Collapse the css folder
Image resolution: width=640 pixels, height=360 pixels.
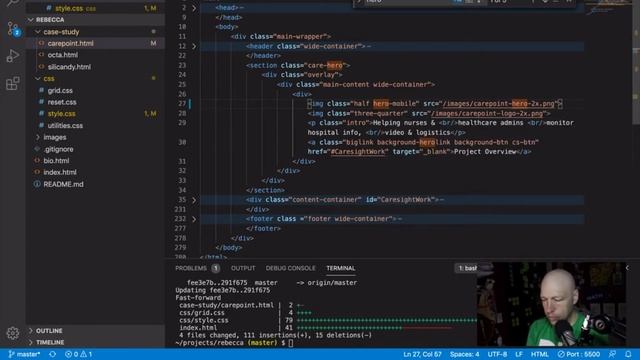click(96, 78)
